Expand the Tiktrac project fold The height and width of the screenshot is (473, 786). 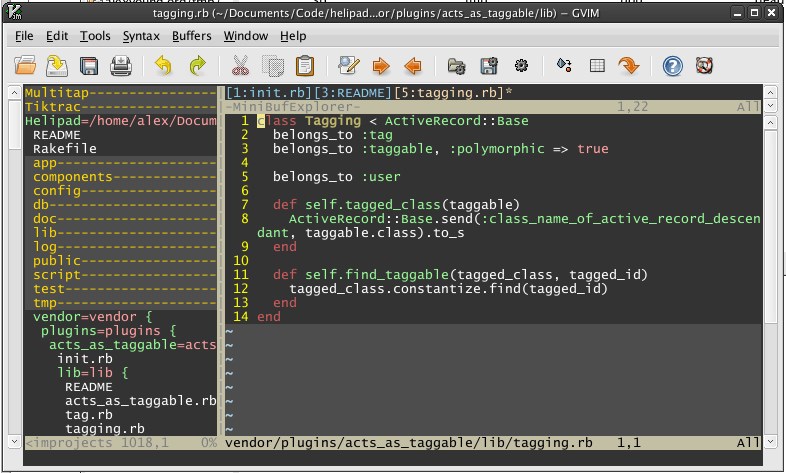120,107
